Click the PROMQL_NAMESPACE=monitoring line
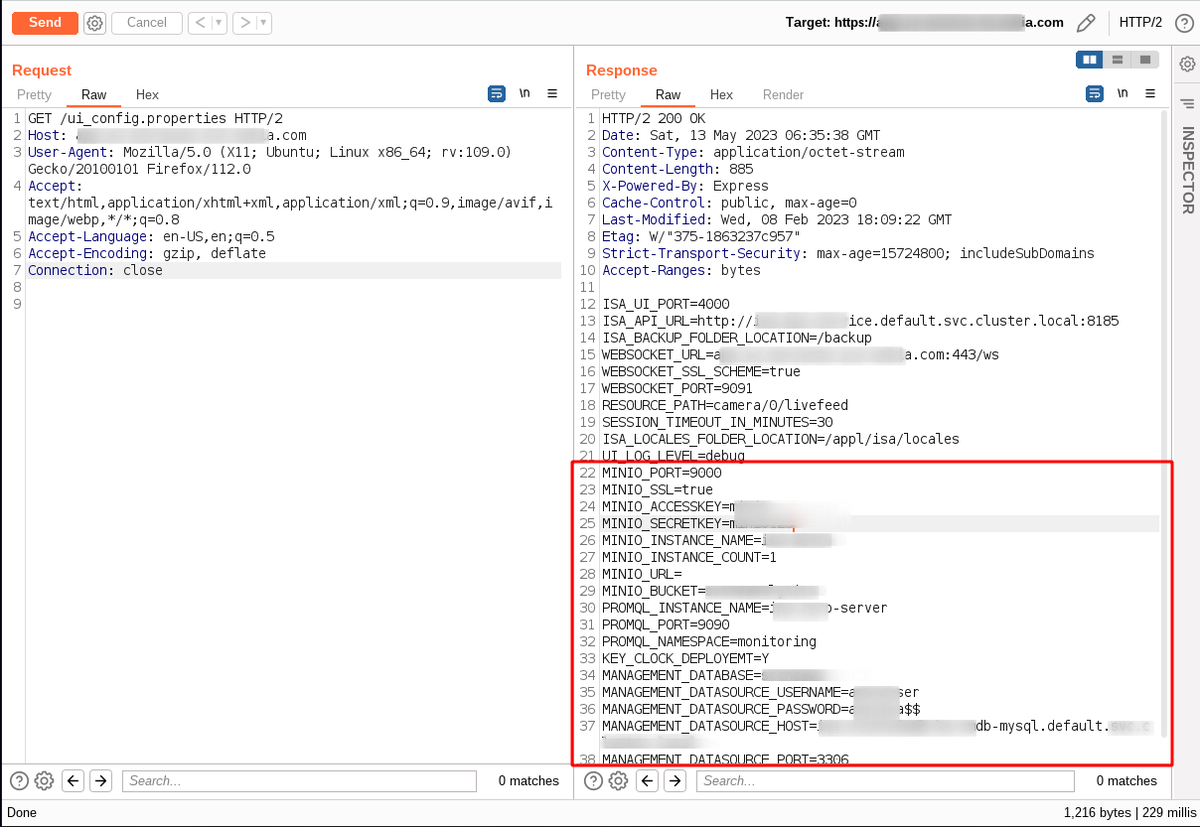This screenshot has width=1200, height=827. (709, 641)
